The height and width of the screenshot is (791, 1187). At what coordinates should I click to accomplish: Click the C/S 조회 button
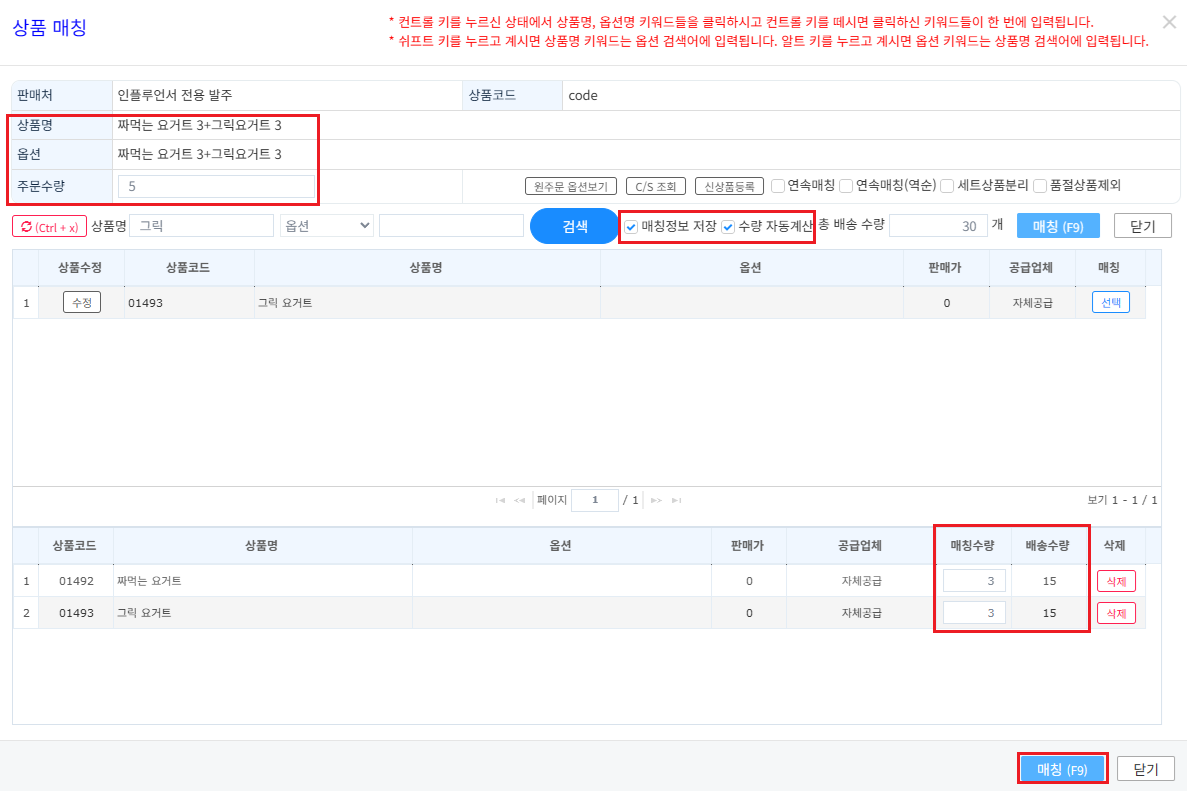[656, 186]
